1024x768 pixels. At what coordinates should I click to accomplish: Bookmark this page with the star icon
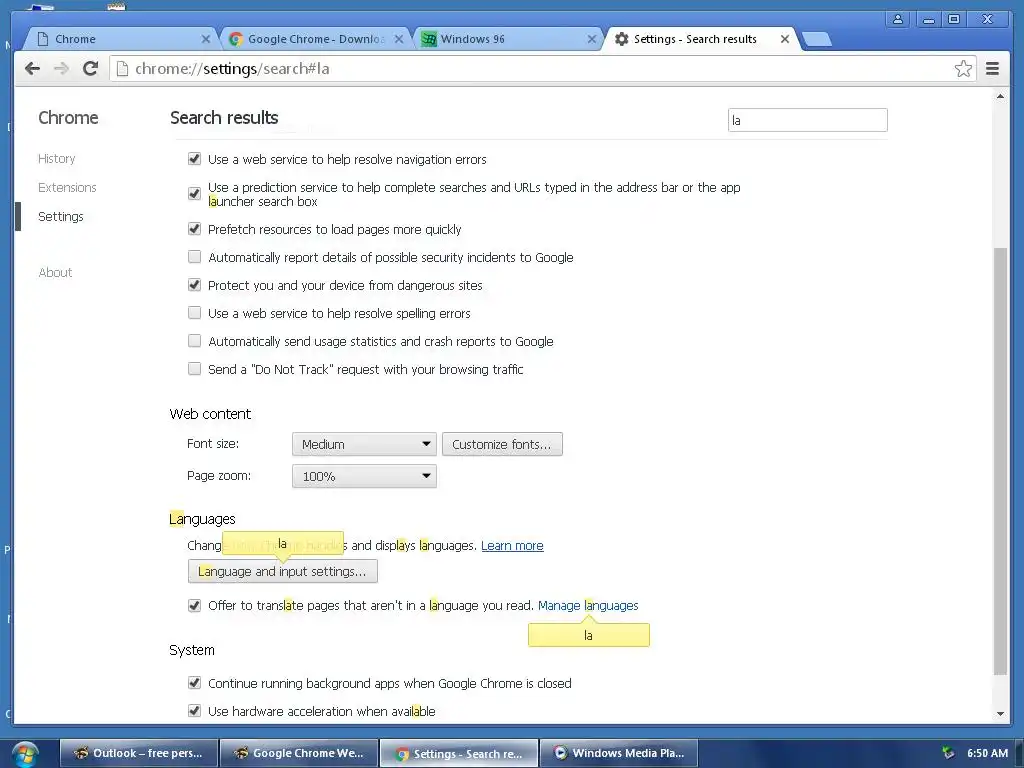click(x=963, y=69)
